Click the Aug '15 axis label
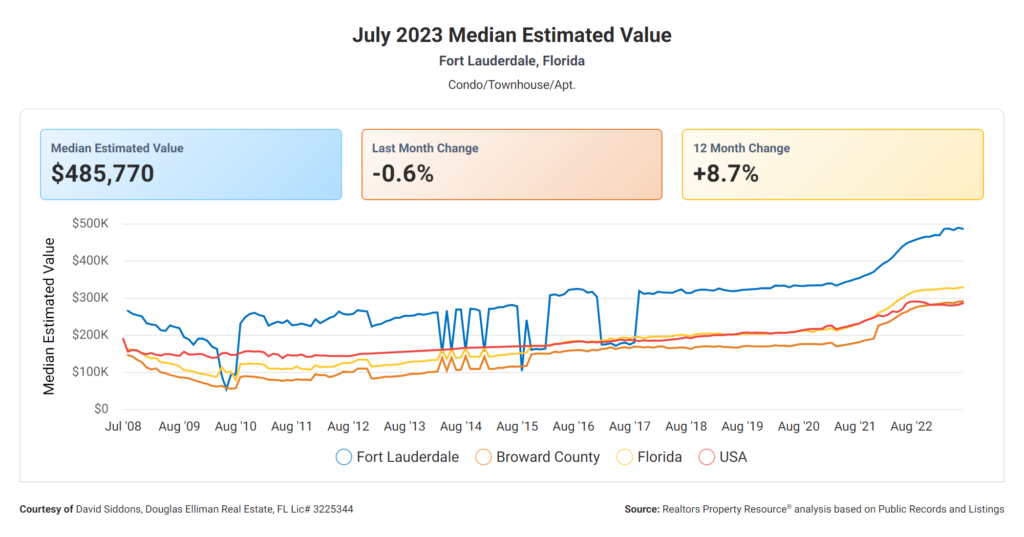1024x537 pixels. point(517,427)
